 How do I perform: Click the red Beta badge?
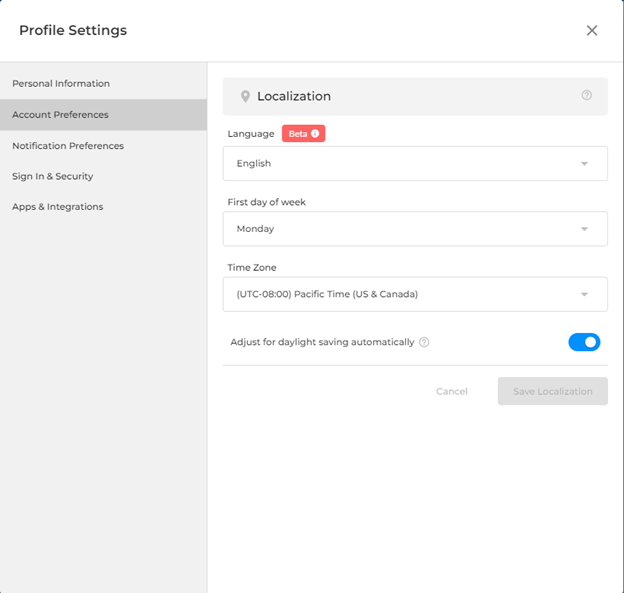303,134
